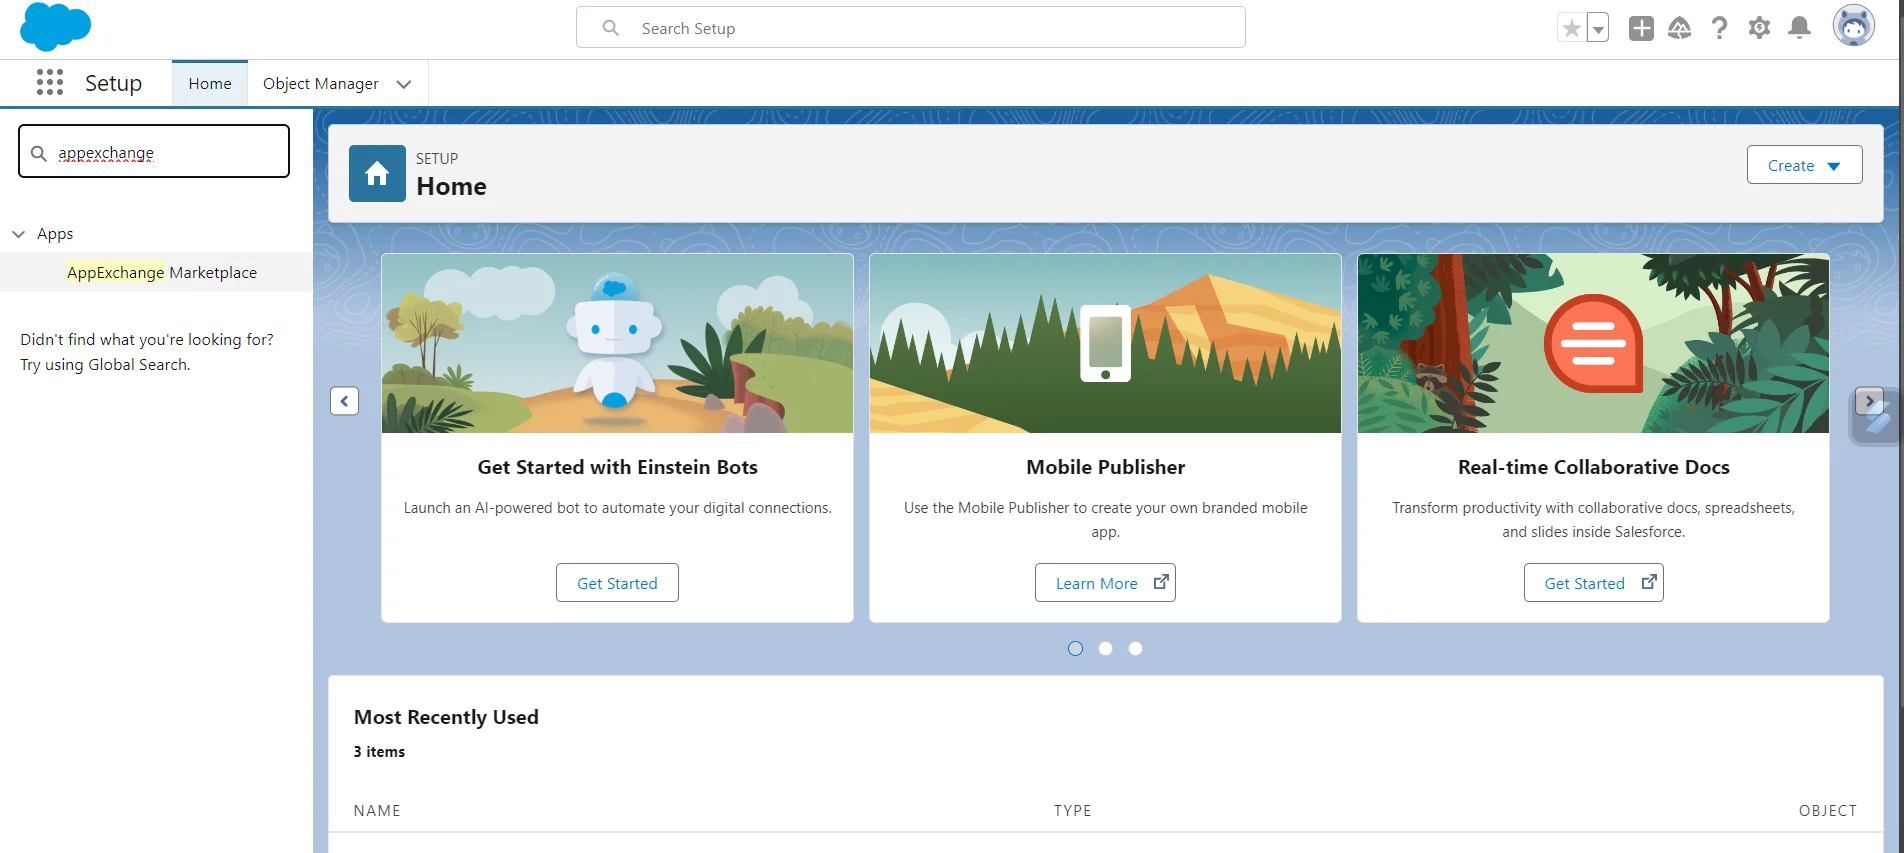The image size is (1904, 853).
Task: Click the Get Started with Einstein Bots title
Action: [x=617, y=467]
